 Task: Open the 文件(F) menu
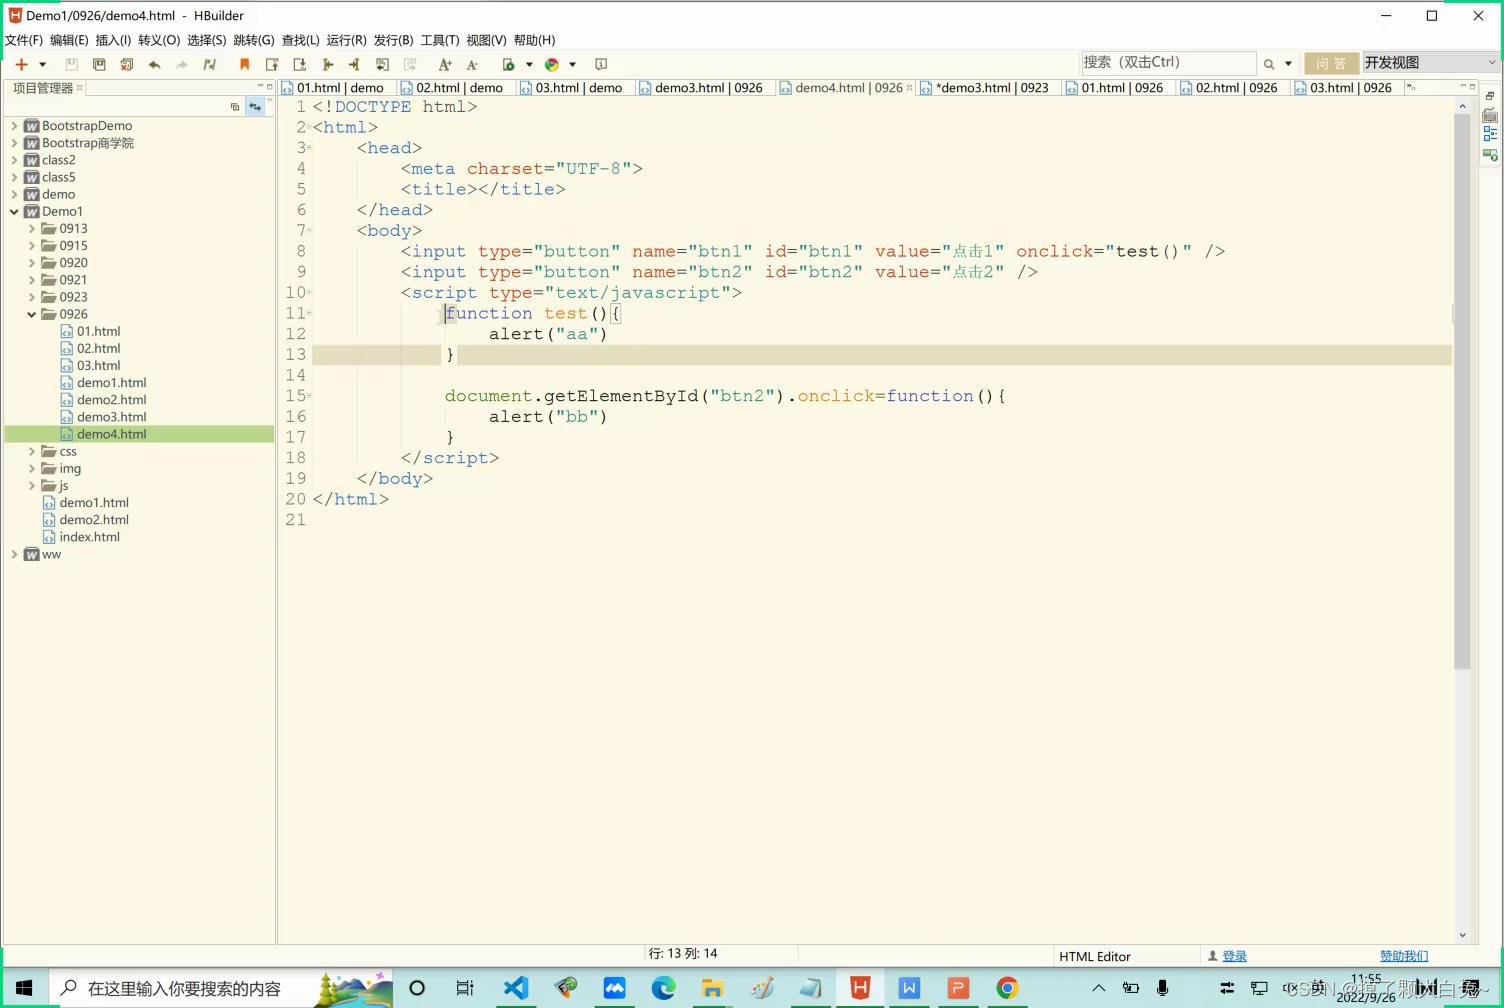(x=24, y=40)
